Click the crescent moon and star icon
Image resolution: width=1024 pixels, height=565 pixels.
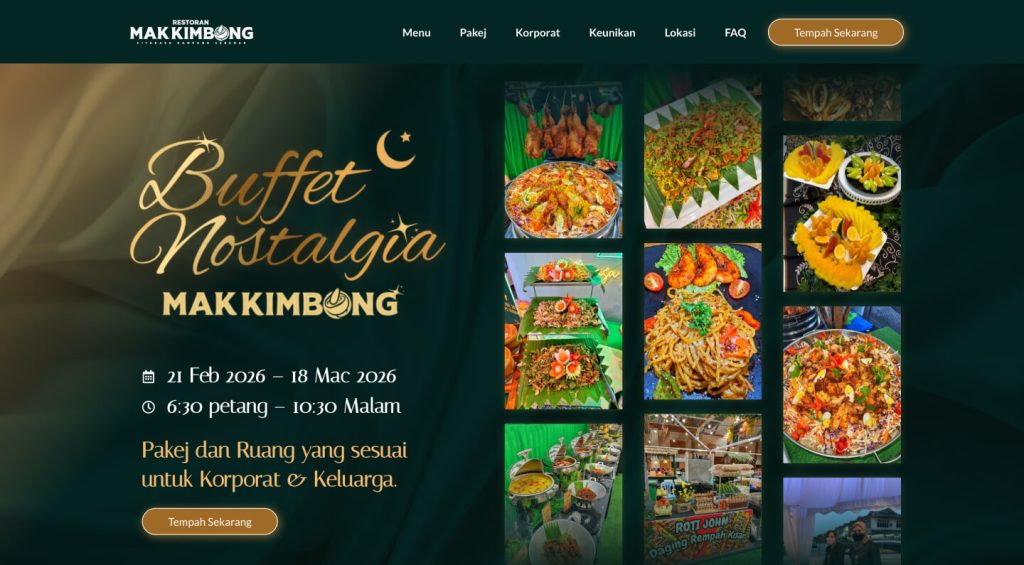[x=394, y=148]
